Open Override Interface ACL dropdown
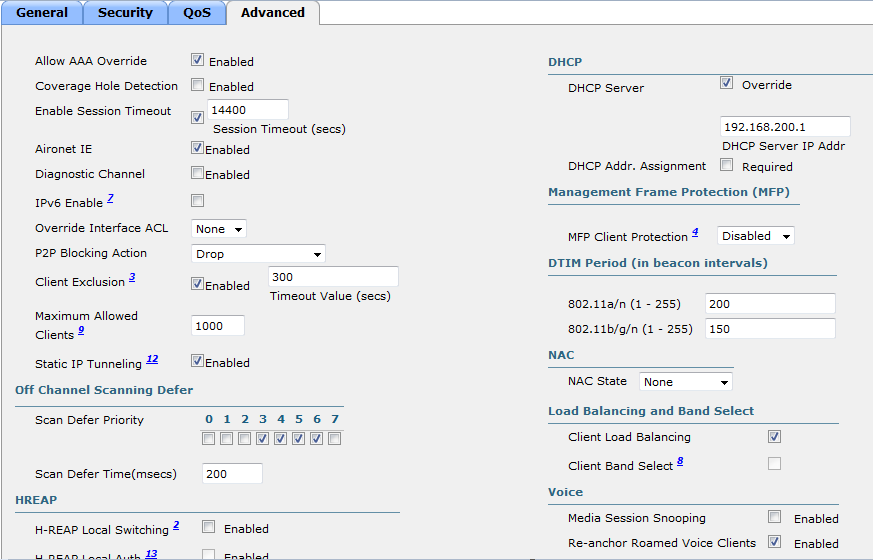 [x=219, y=229]
